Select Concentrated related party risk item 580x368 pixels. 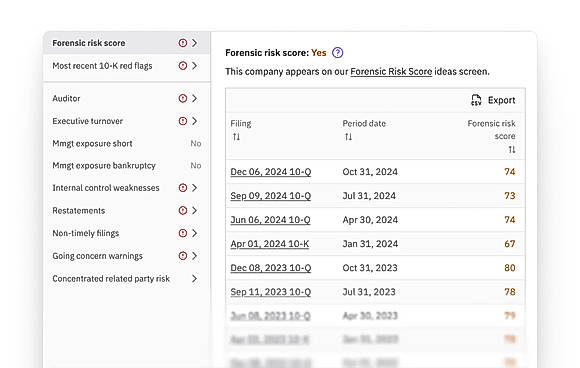[127, 278]
